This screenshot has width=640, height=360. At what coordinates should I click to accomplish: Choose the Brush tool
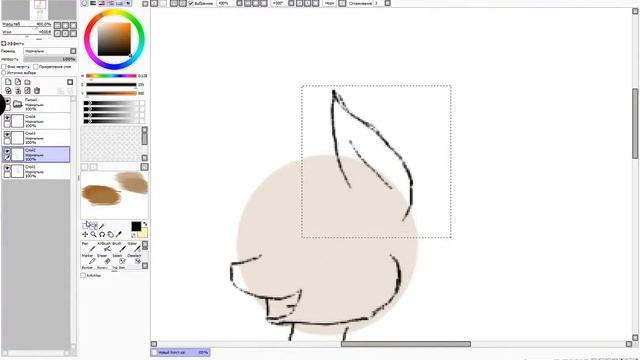pyautogui.click(x=119, y=247)
